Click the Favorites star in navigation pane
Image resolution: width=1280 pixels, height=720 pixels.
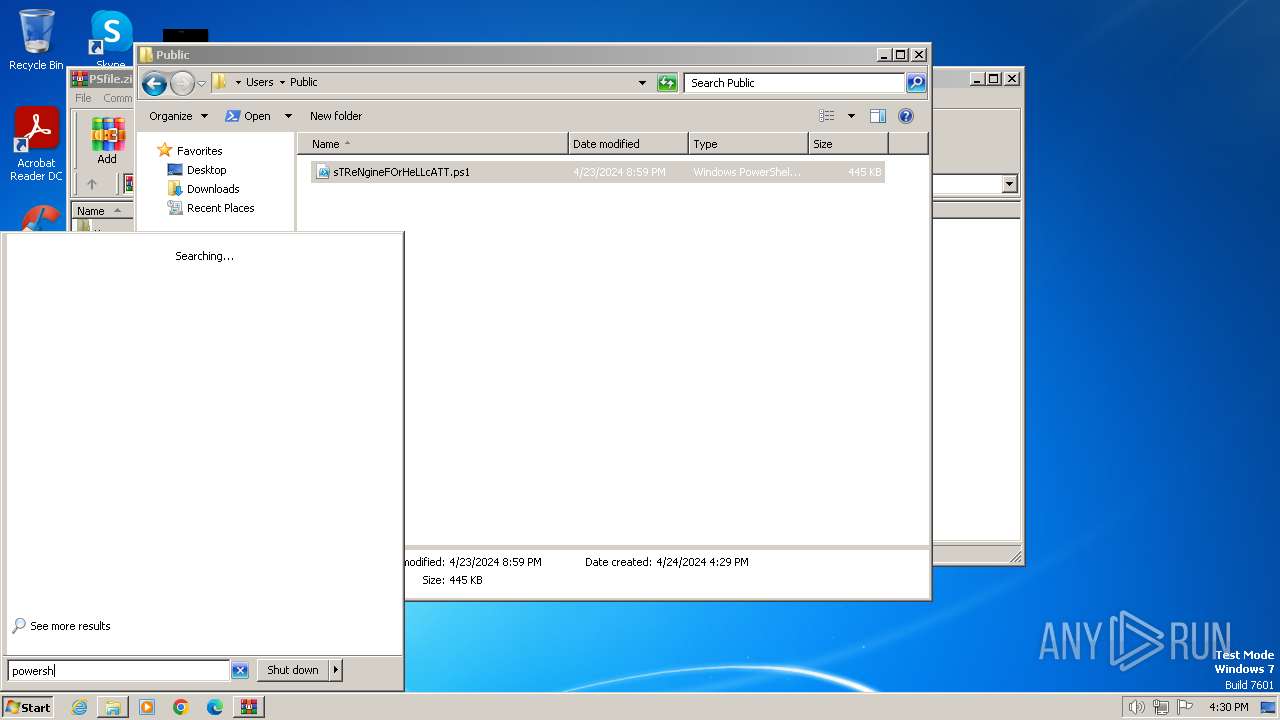pyautogui.click(x=165, y=150)
